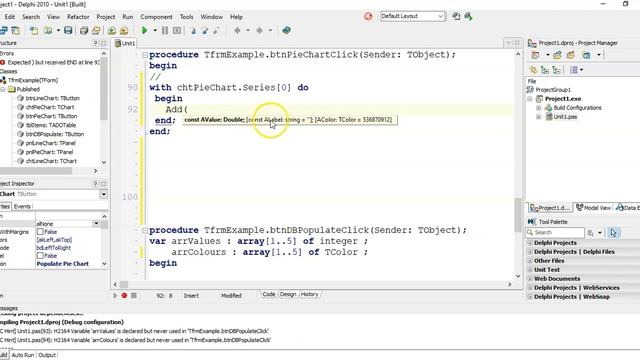
Task: Click the editor horizontal scrollbar right arrow
Action: click(509, 284)
